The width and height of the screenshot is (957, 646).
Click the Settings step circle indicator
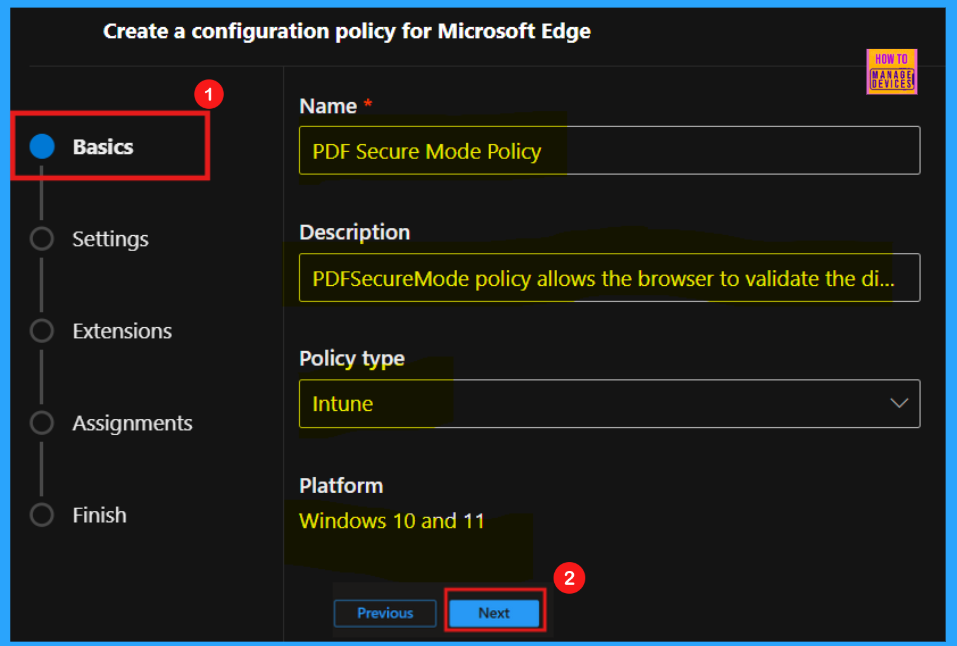coord(42,239)
